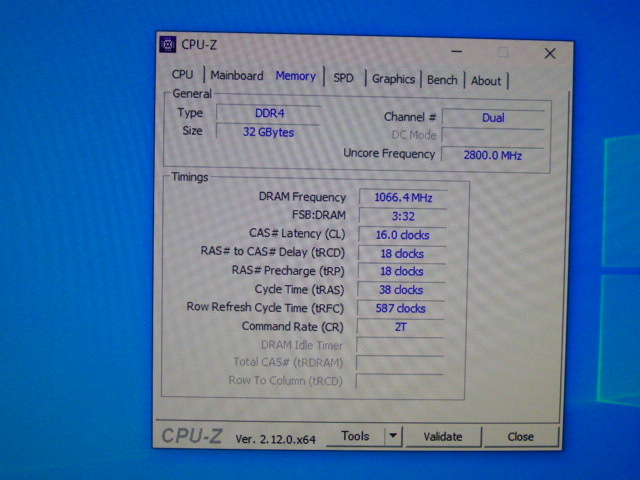Click the DRAM Frequency label

coord(302,197)
